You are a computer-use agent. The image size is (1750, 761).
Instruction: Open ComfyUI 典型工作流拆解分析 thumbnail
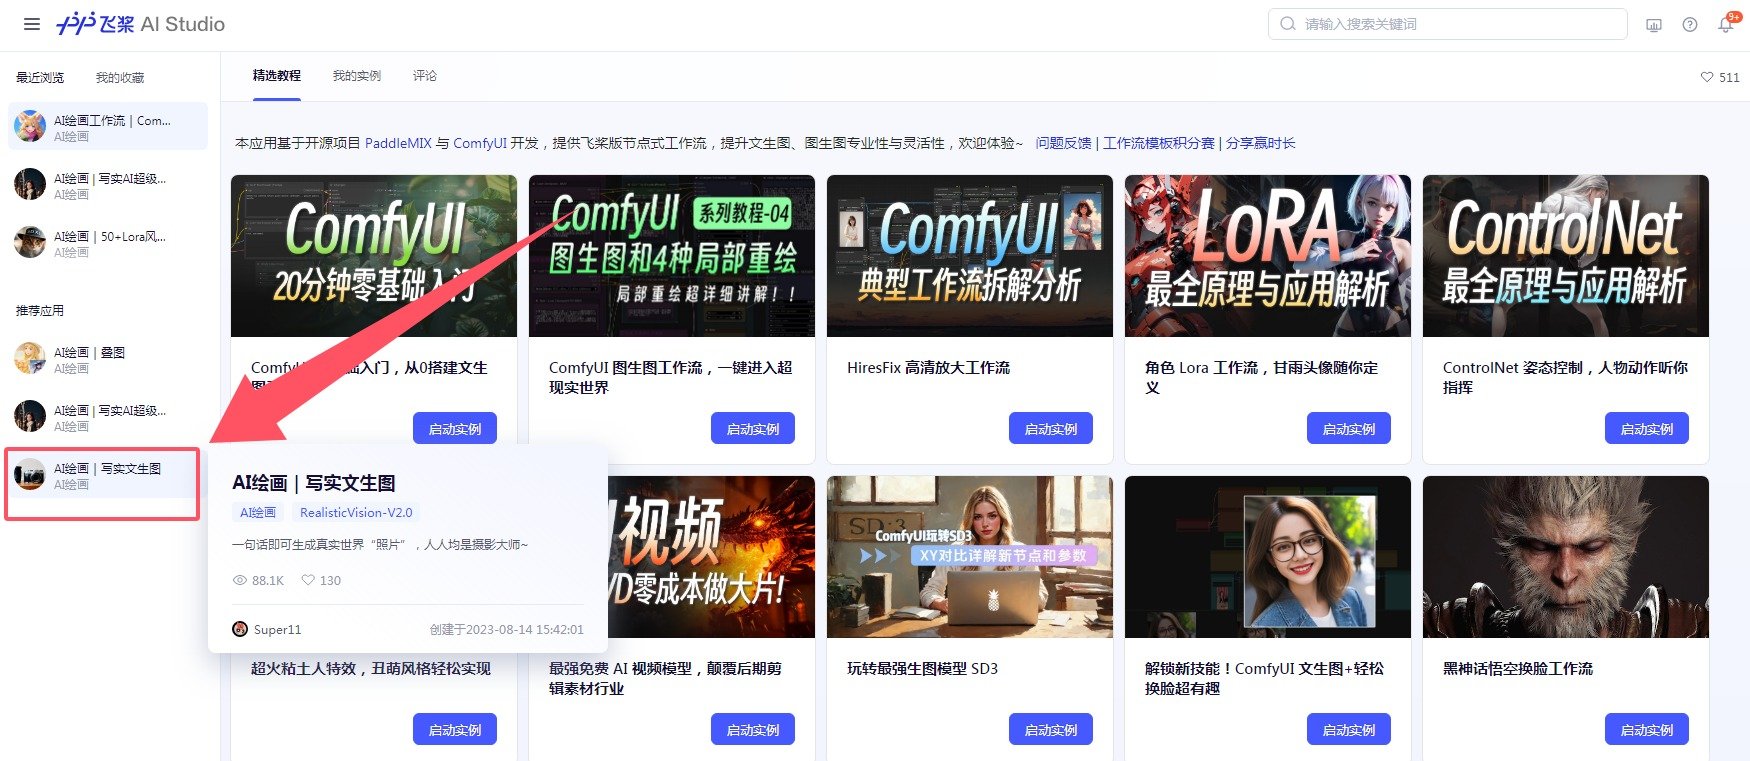click(x=970, y=256)
